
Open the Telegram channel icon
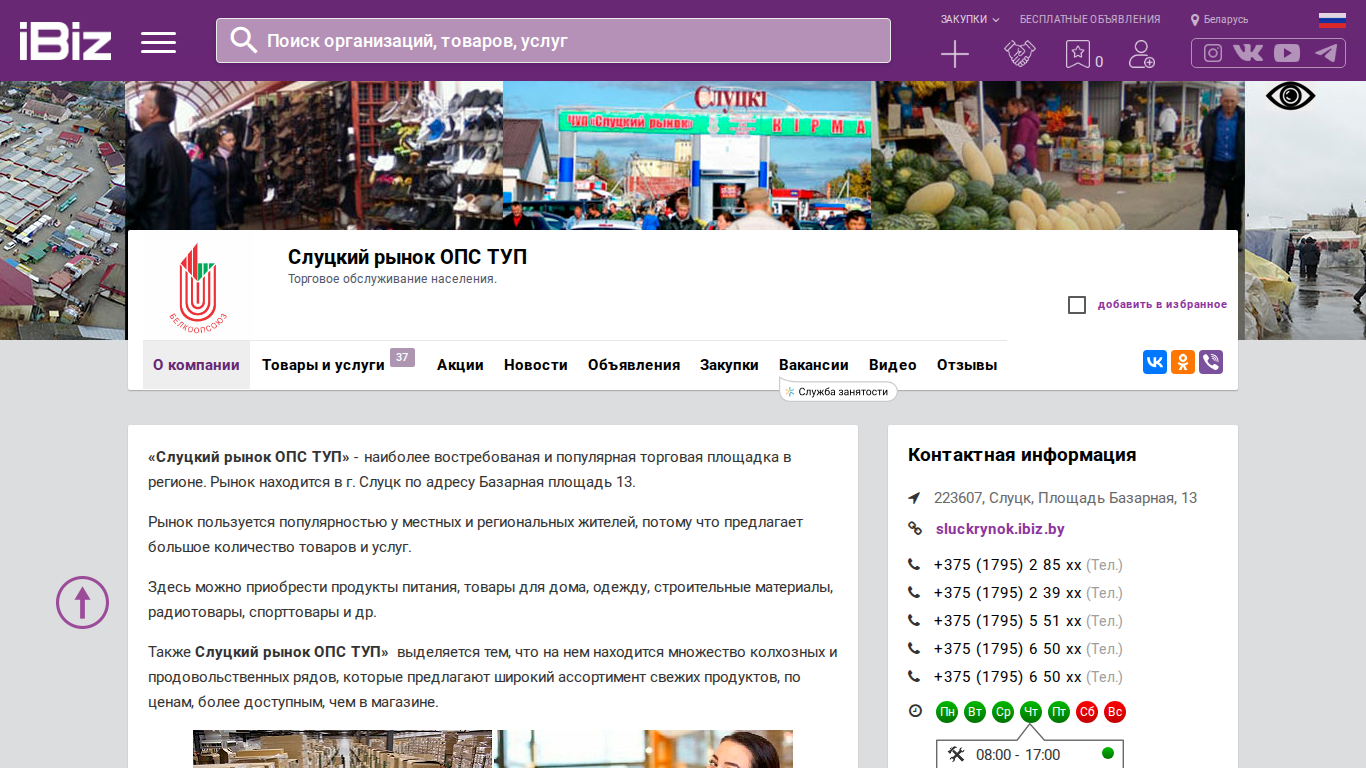click(x=1326, y=53)
